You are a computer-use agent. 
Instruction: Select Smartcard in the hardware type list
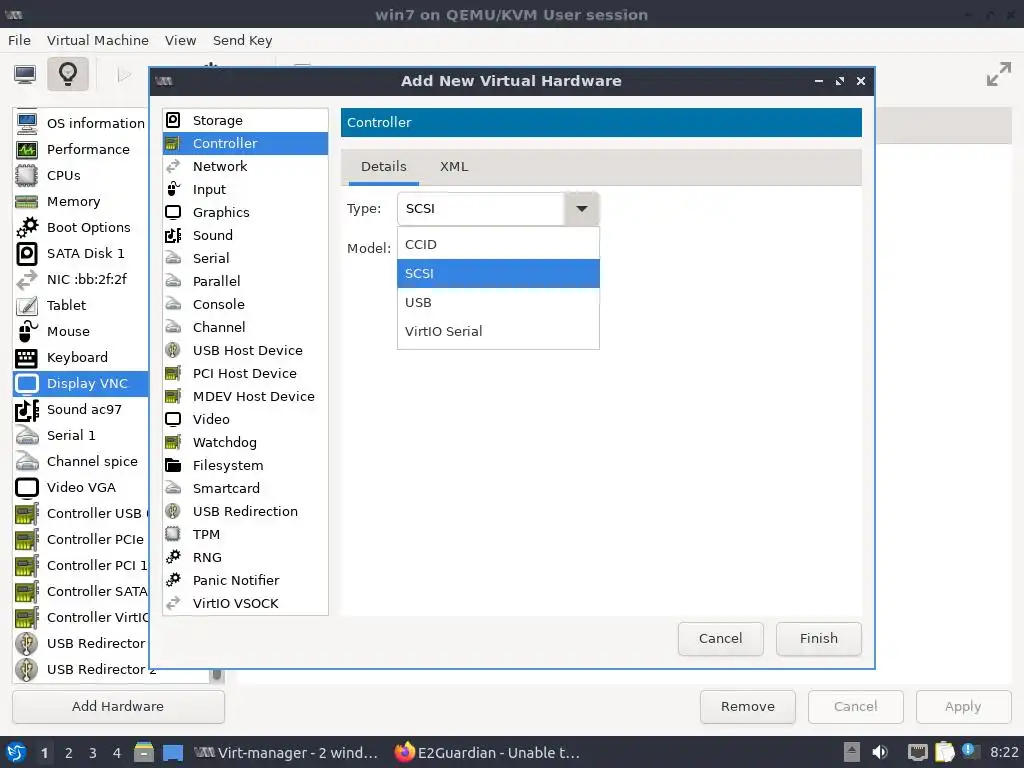246,488
